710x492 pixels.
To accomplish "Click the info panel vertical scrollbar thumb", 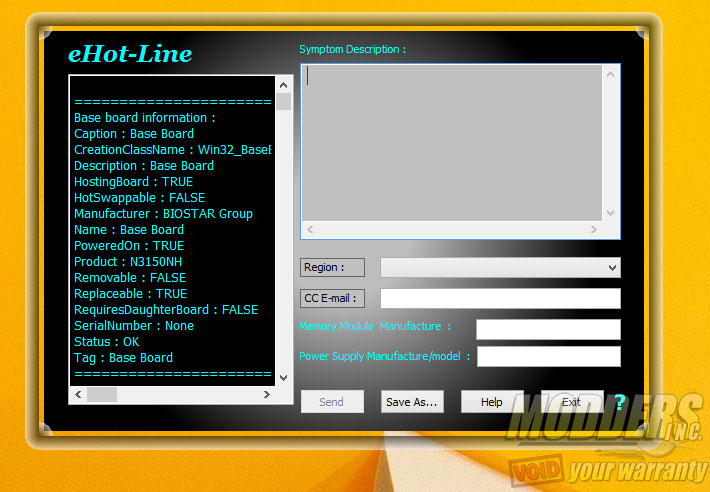I will click(283, 101).
